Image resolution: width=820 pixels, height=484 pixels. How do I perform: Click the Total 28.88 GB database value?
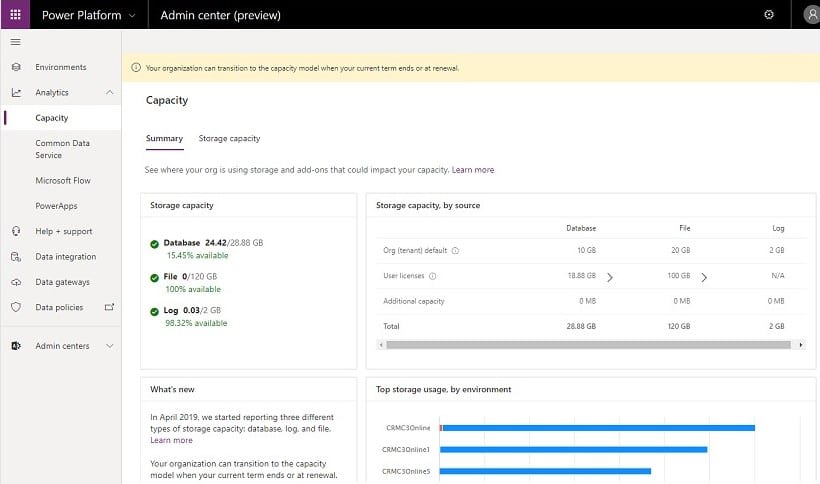581,326
